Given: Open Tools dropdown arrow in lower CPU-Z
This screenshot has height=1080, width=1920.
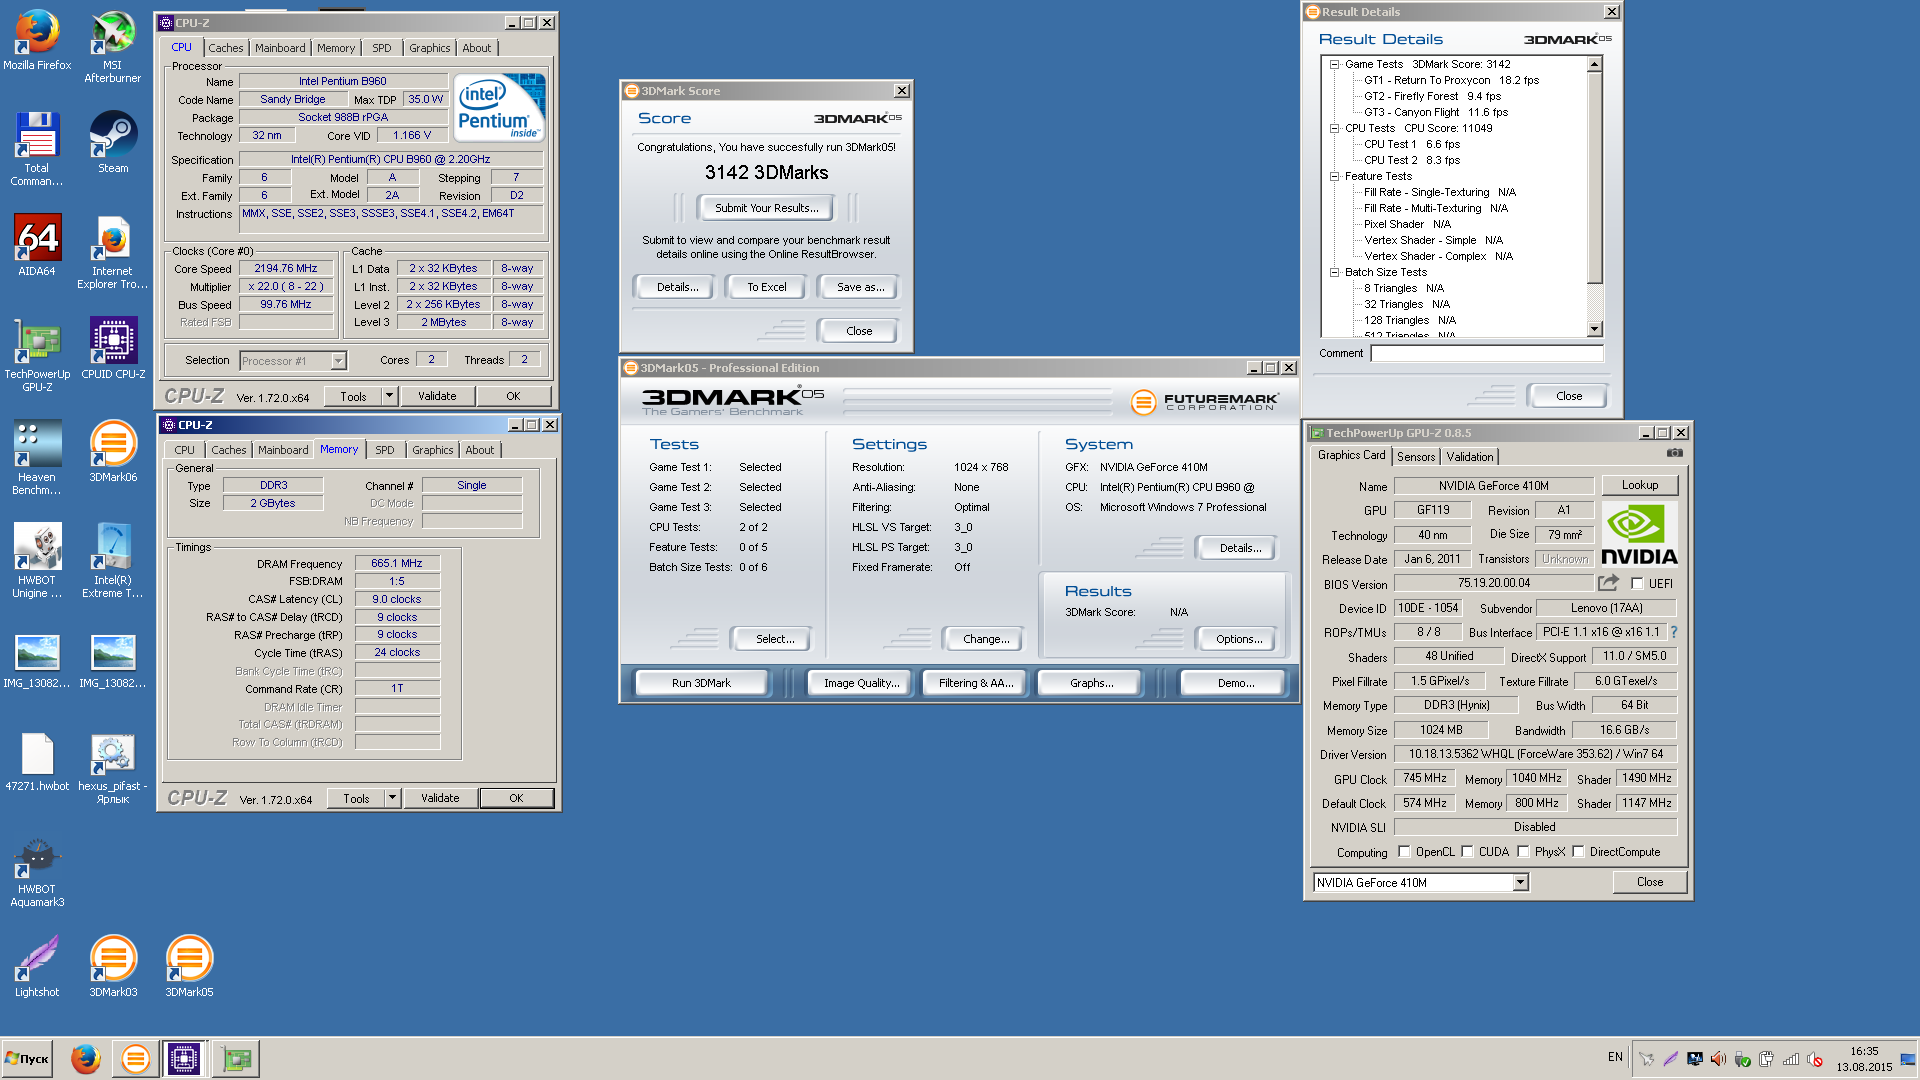Looking at the screenshot, I should [392, 798].
